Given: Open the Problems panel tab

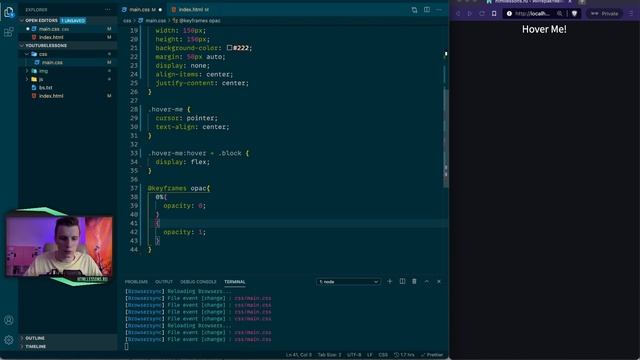Looking at the screenshot, I should [136, 282].
